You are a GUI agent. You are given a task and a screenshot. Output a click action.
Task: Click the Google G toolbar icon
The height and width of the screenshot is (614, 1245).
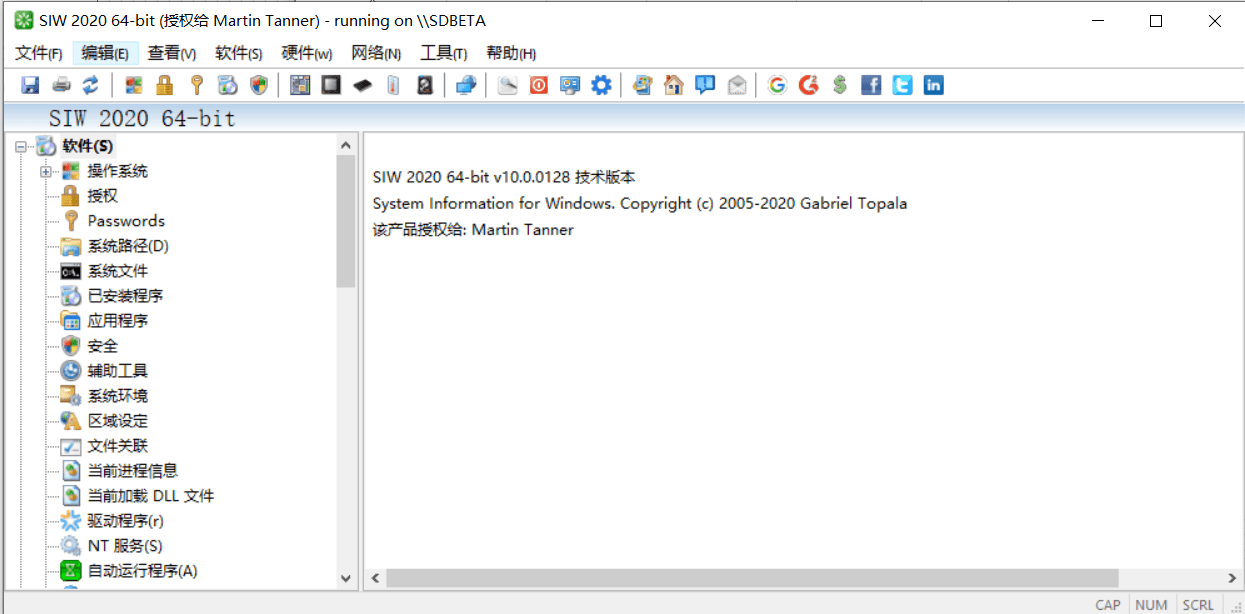[777, 85]
